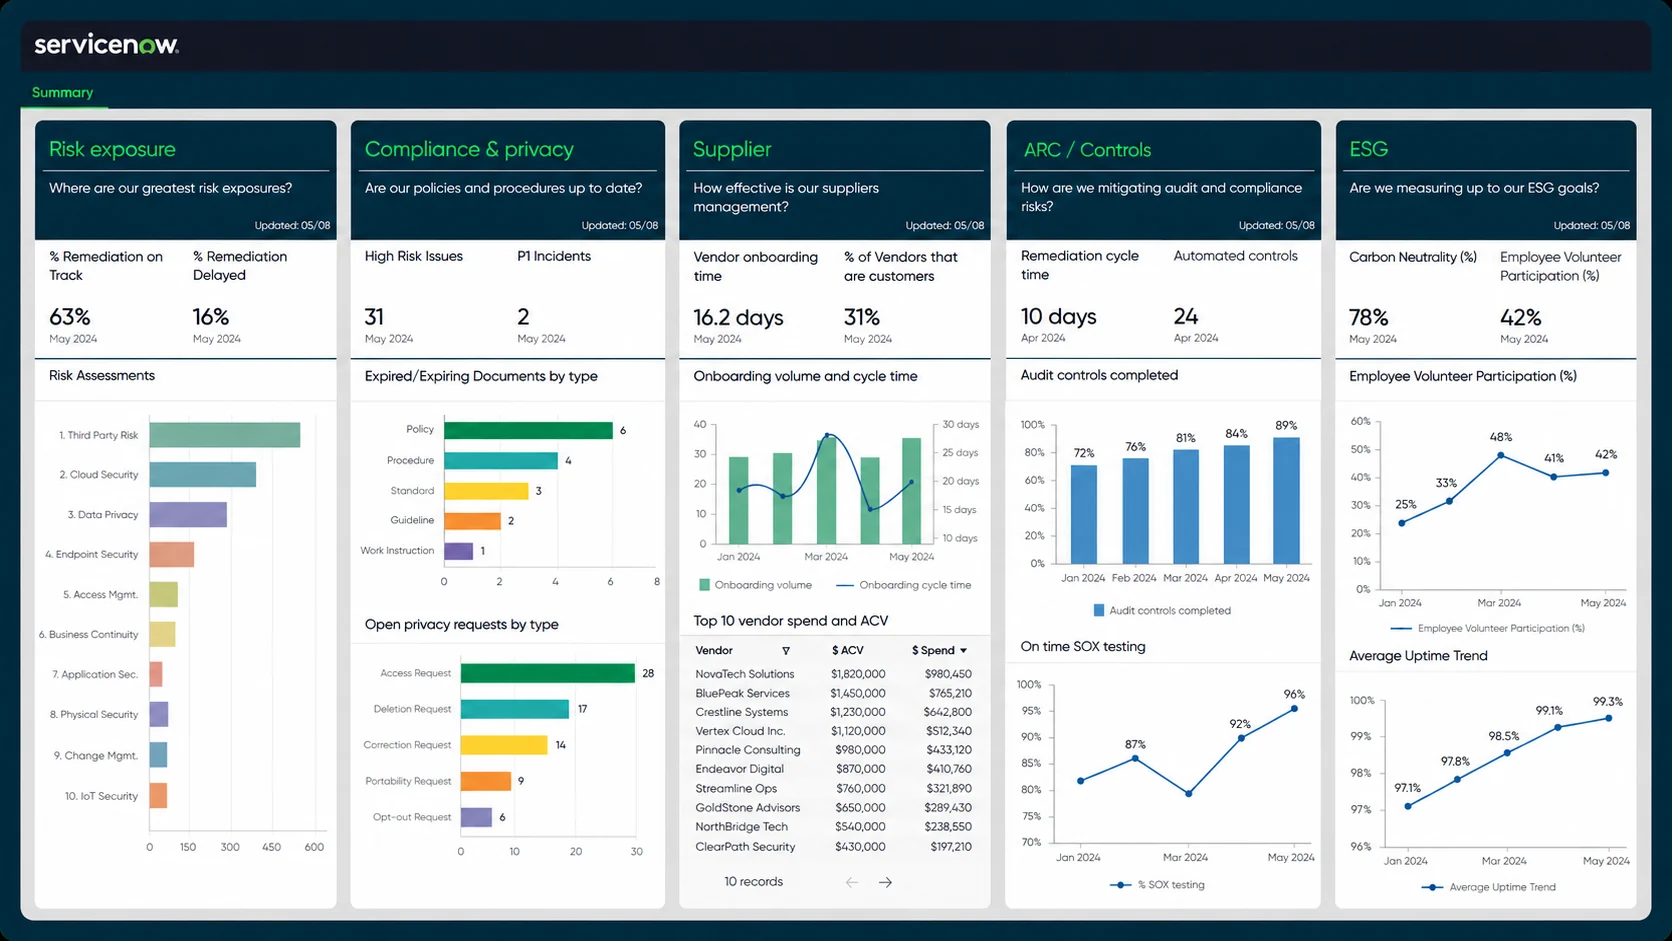Select the ESG card title
1672x941 pixels.
click(x=1368, y=149)
